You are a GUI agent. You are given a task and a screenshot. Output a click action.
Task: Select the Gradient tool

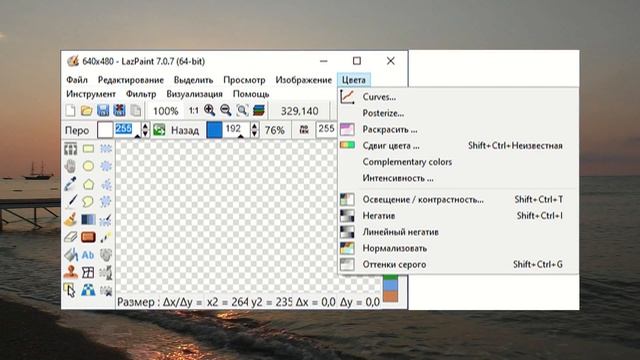[88, 220]
